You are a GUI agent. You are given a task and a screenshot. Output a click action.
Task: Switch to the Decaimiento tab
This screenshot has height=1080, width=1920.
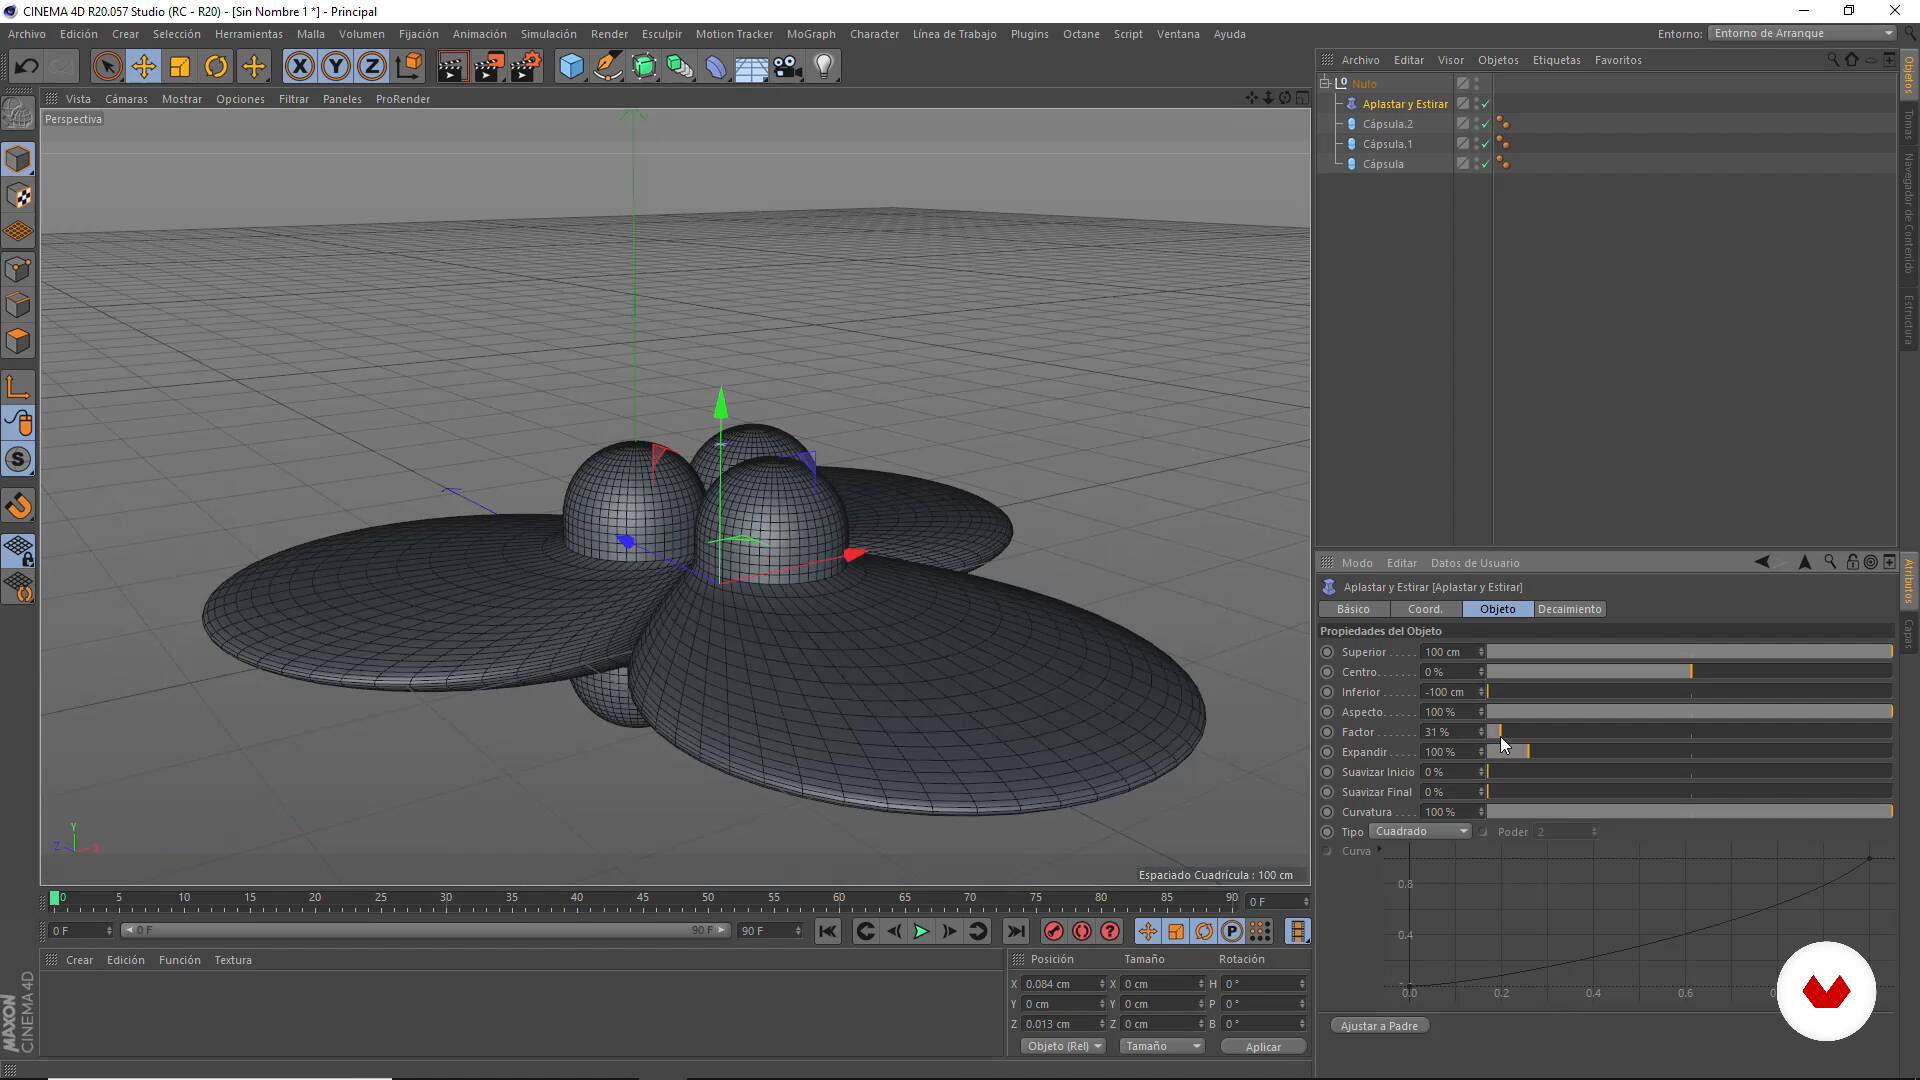tap(1569, 609)
